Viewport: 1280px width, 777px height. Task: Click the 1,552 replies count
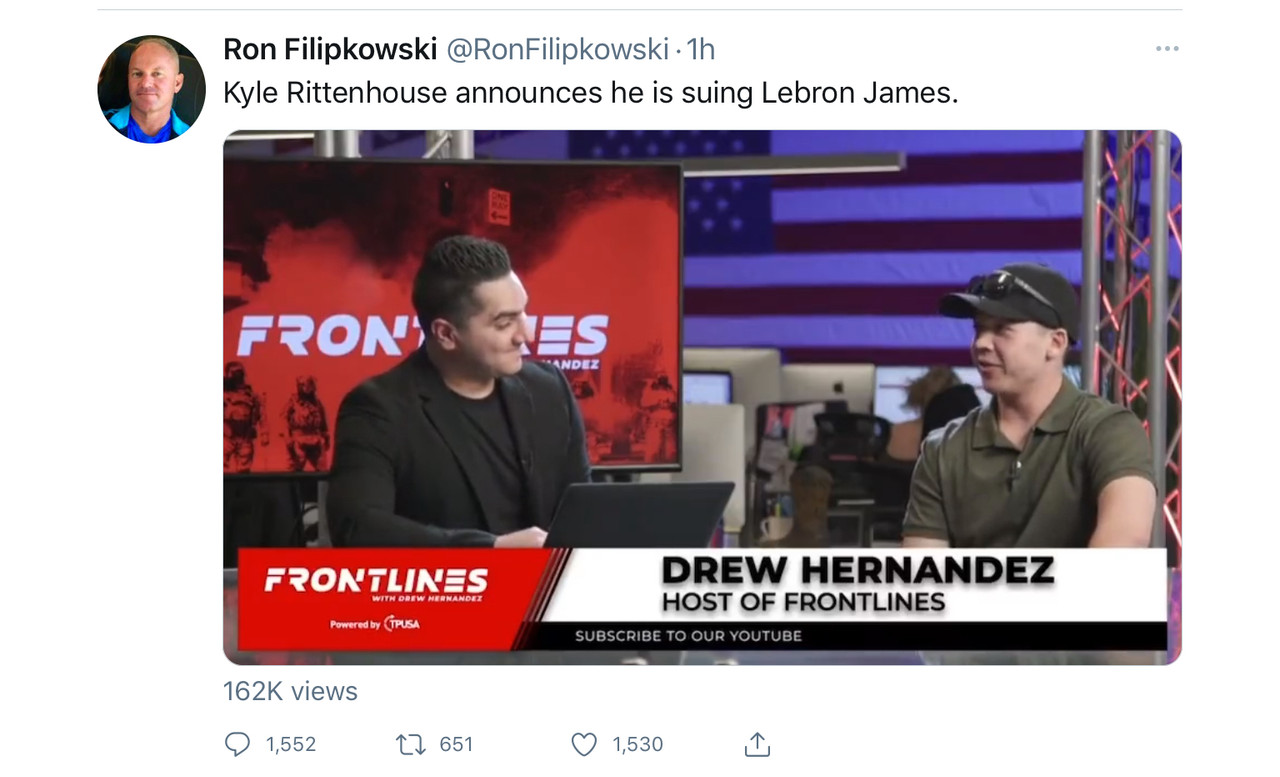[x=291, y=744]
